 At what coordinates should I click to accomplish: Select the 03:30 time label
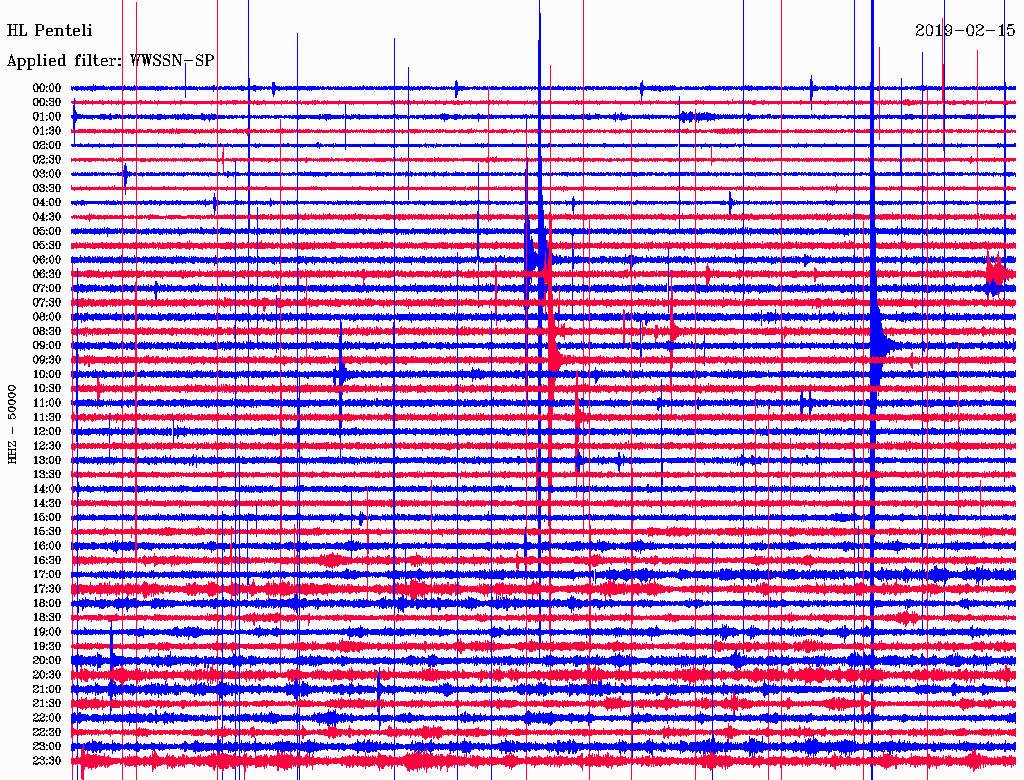pyautogui.click(x=47, y=188)
